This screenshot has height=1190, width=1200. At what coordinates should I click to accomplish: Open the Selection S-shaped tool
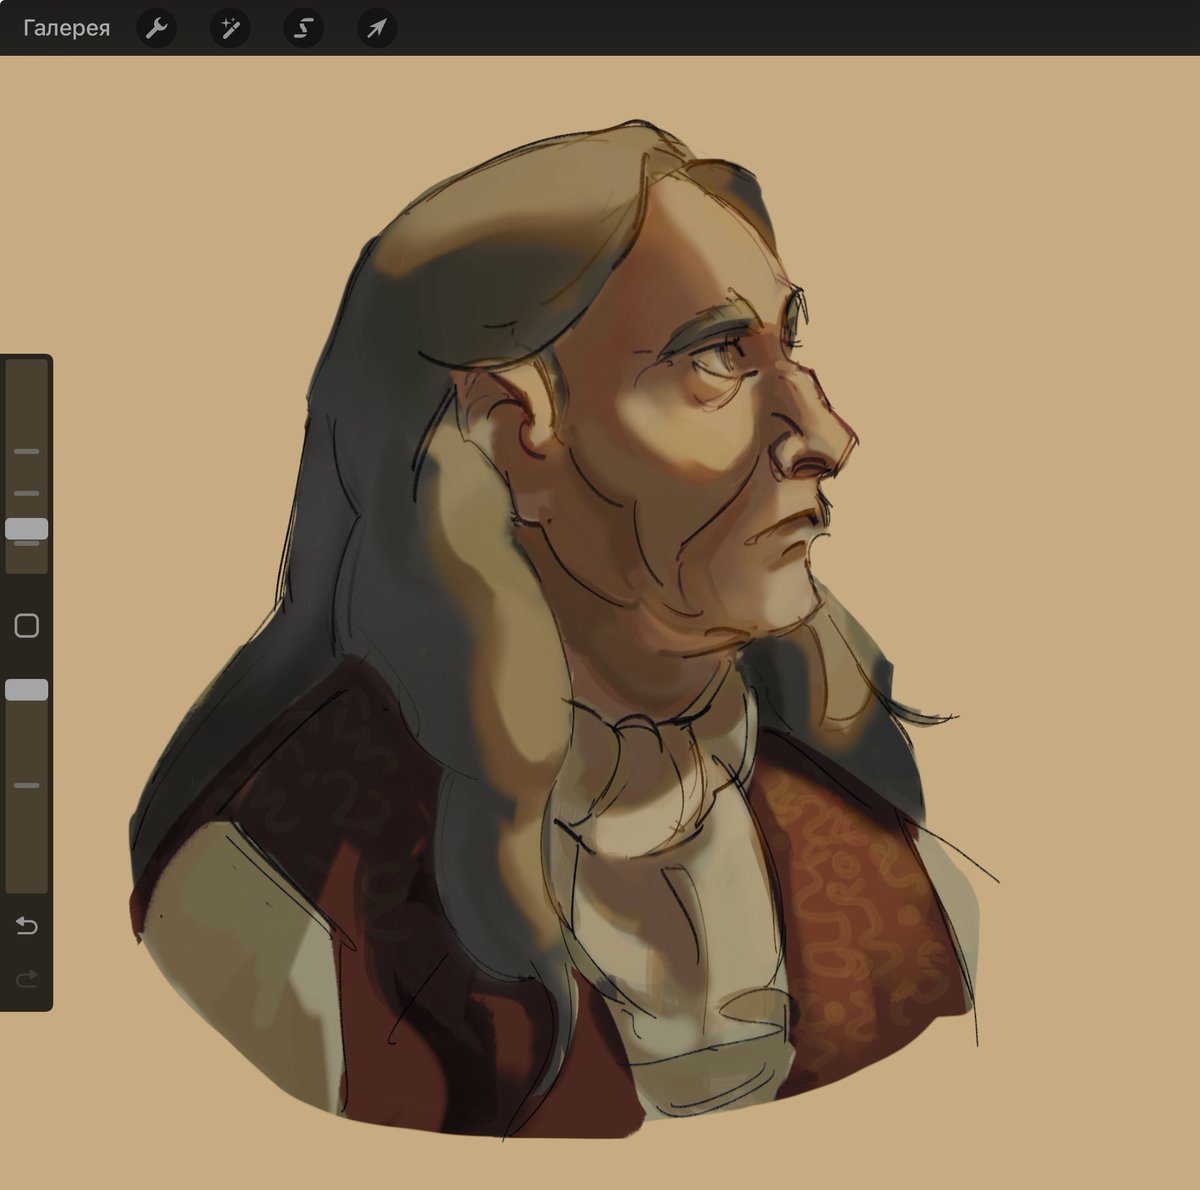pyautogui.click(x=303, y=28)
